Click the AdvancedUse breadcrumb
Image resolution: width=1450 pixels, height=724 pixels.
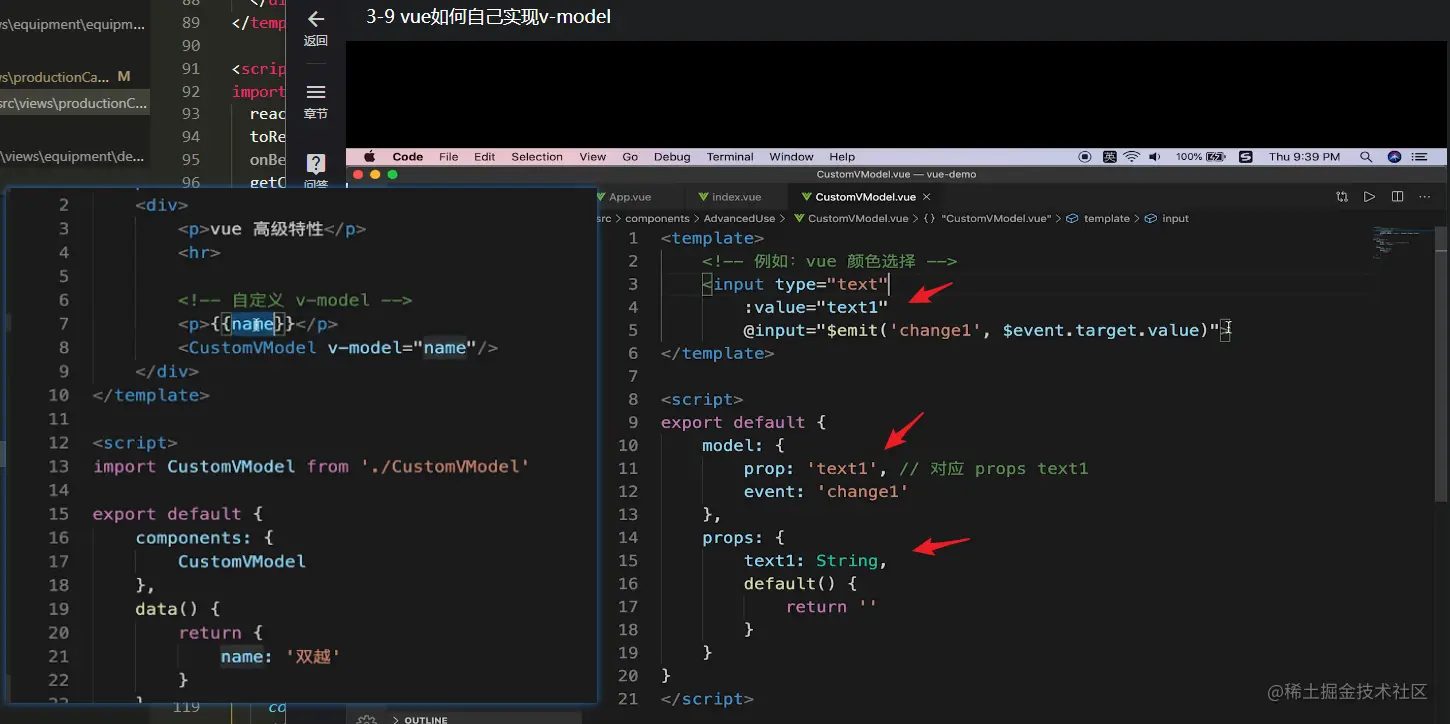point(739,218)
